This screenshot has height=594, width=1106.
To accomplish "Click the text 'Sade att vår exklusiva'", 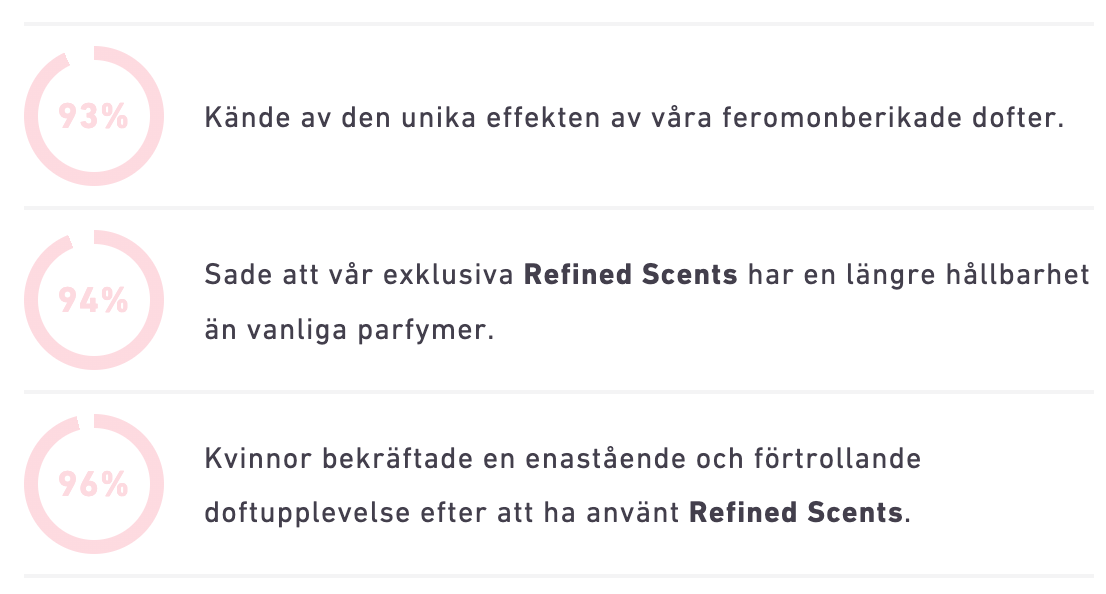I will [358, 274].
